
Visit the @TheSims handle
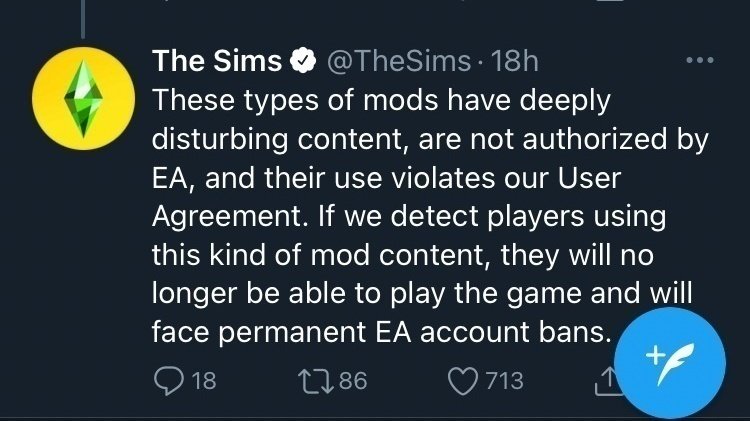[x=398, y=61]
